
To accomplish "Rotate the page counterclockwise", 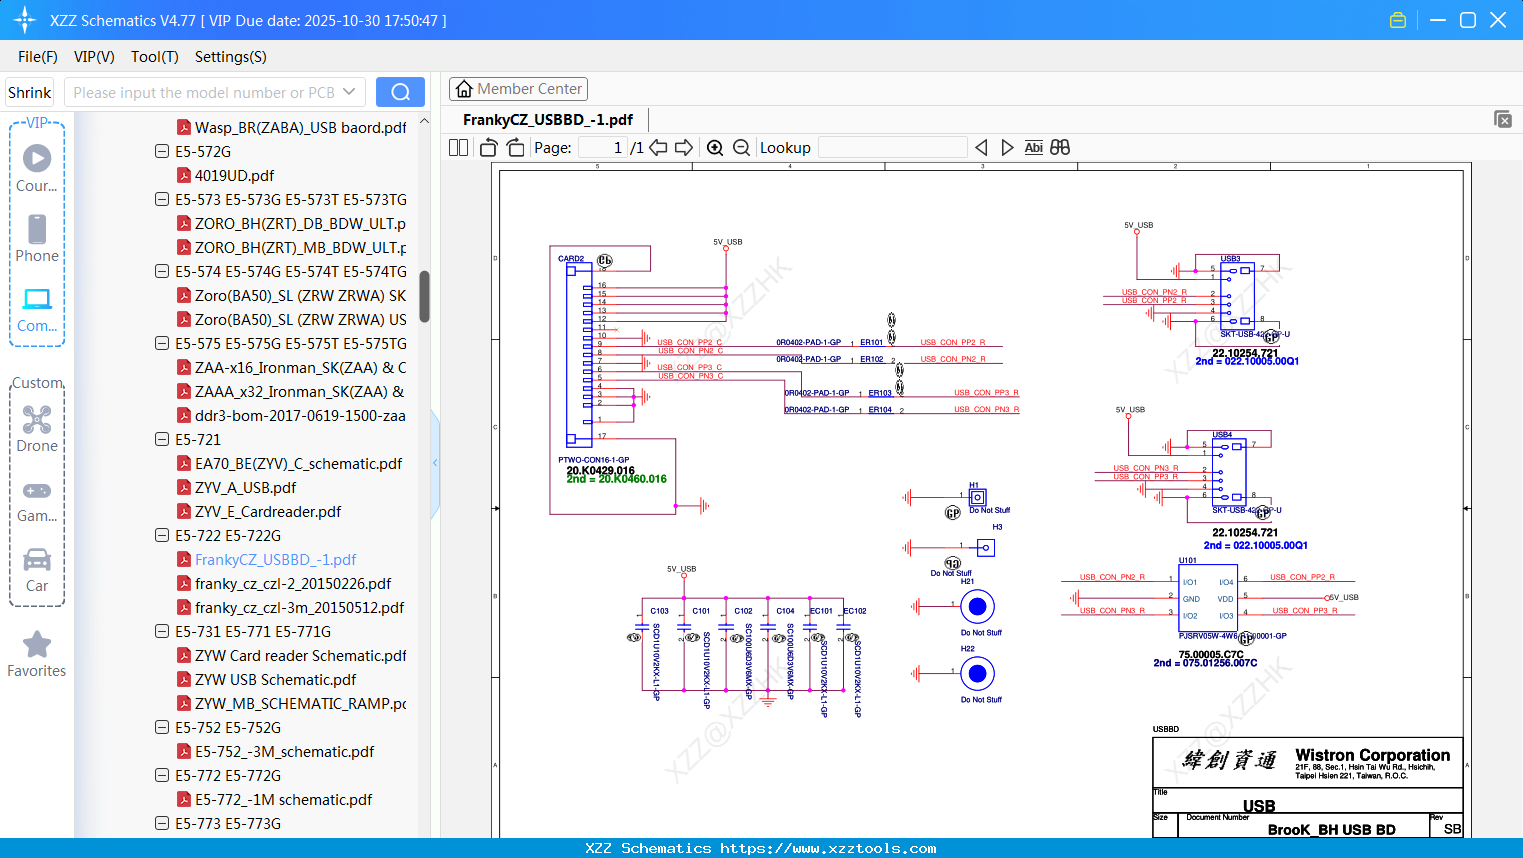I will [x=489, y=148].
